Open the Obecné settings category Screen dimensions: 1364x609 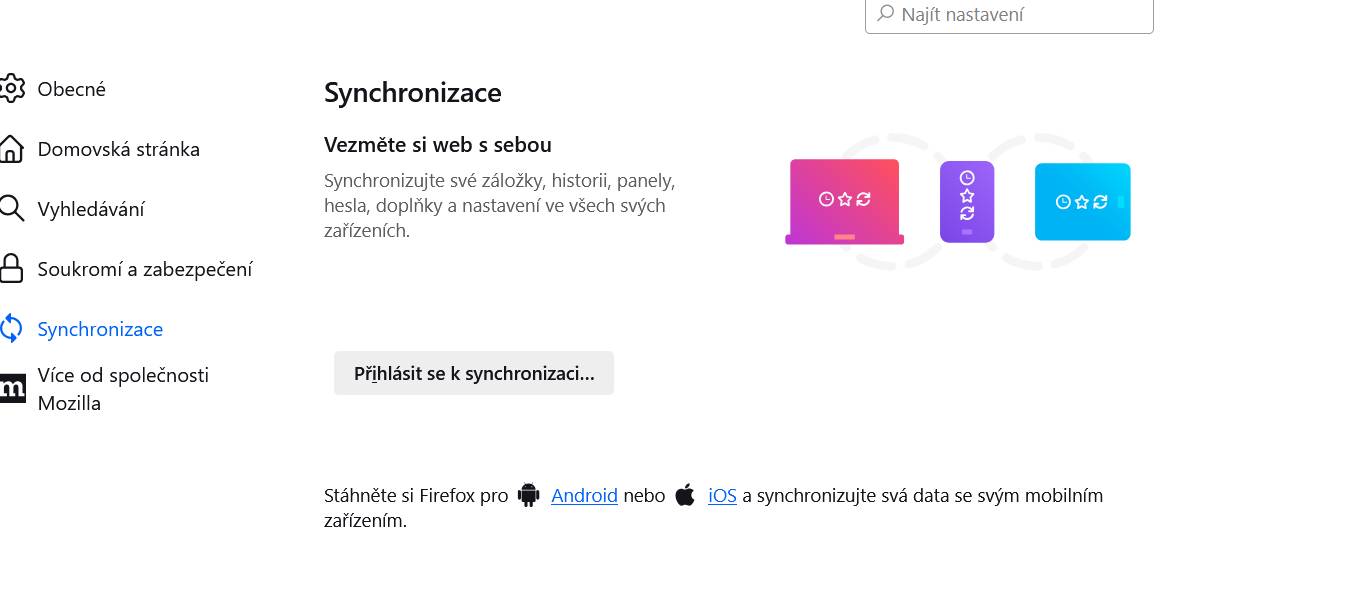coord(72,89)
